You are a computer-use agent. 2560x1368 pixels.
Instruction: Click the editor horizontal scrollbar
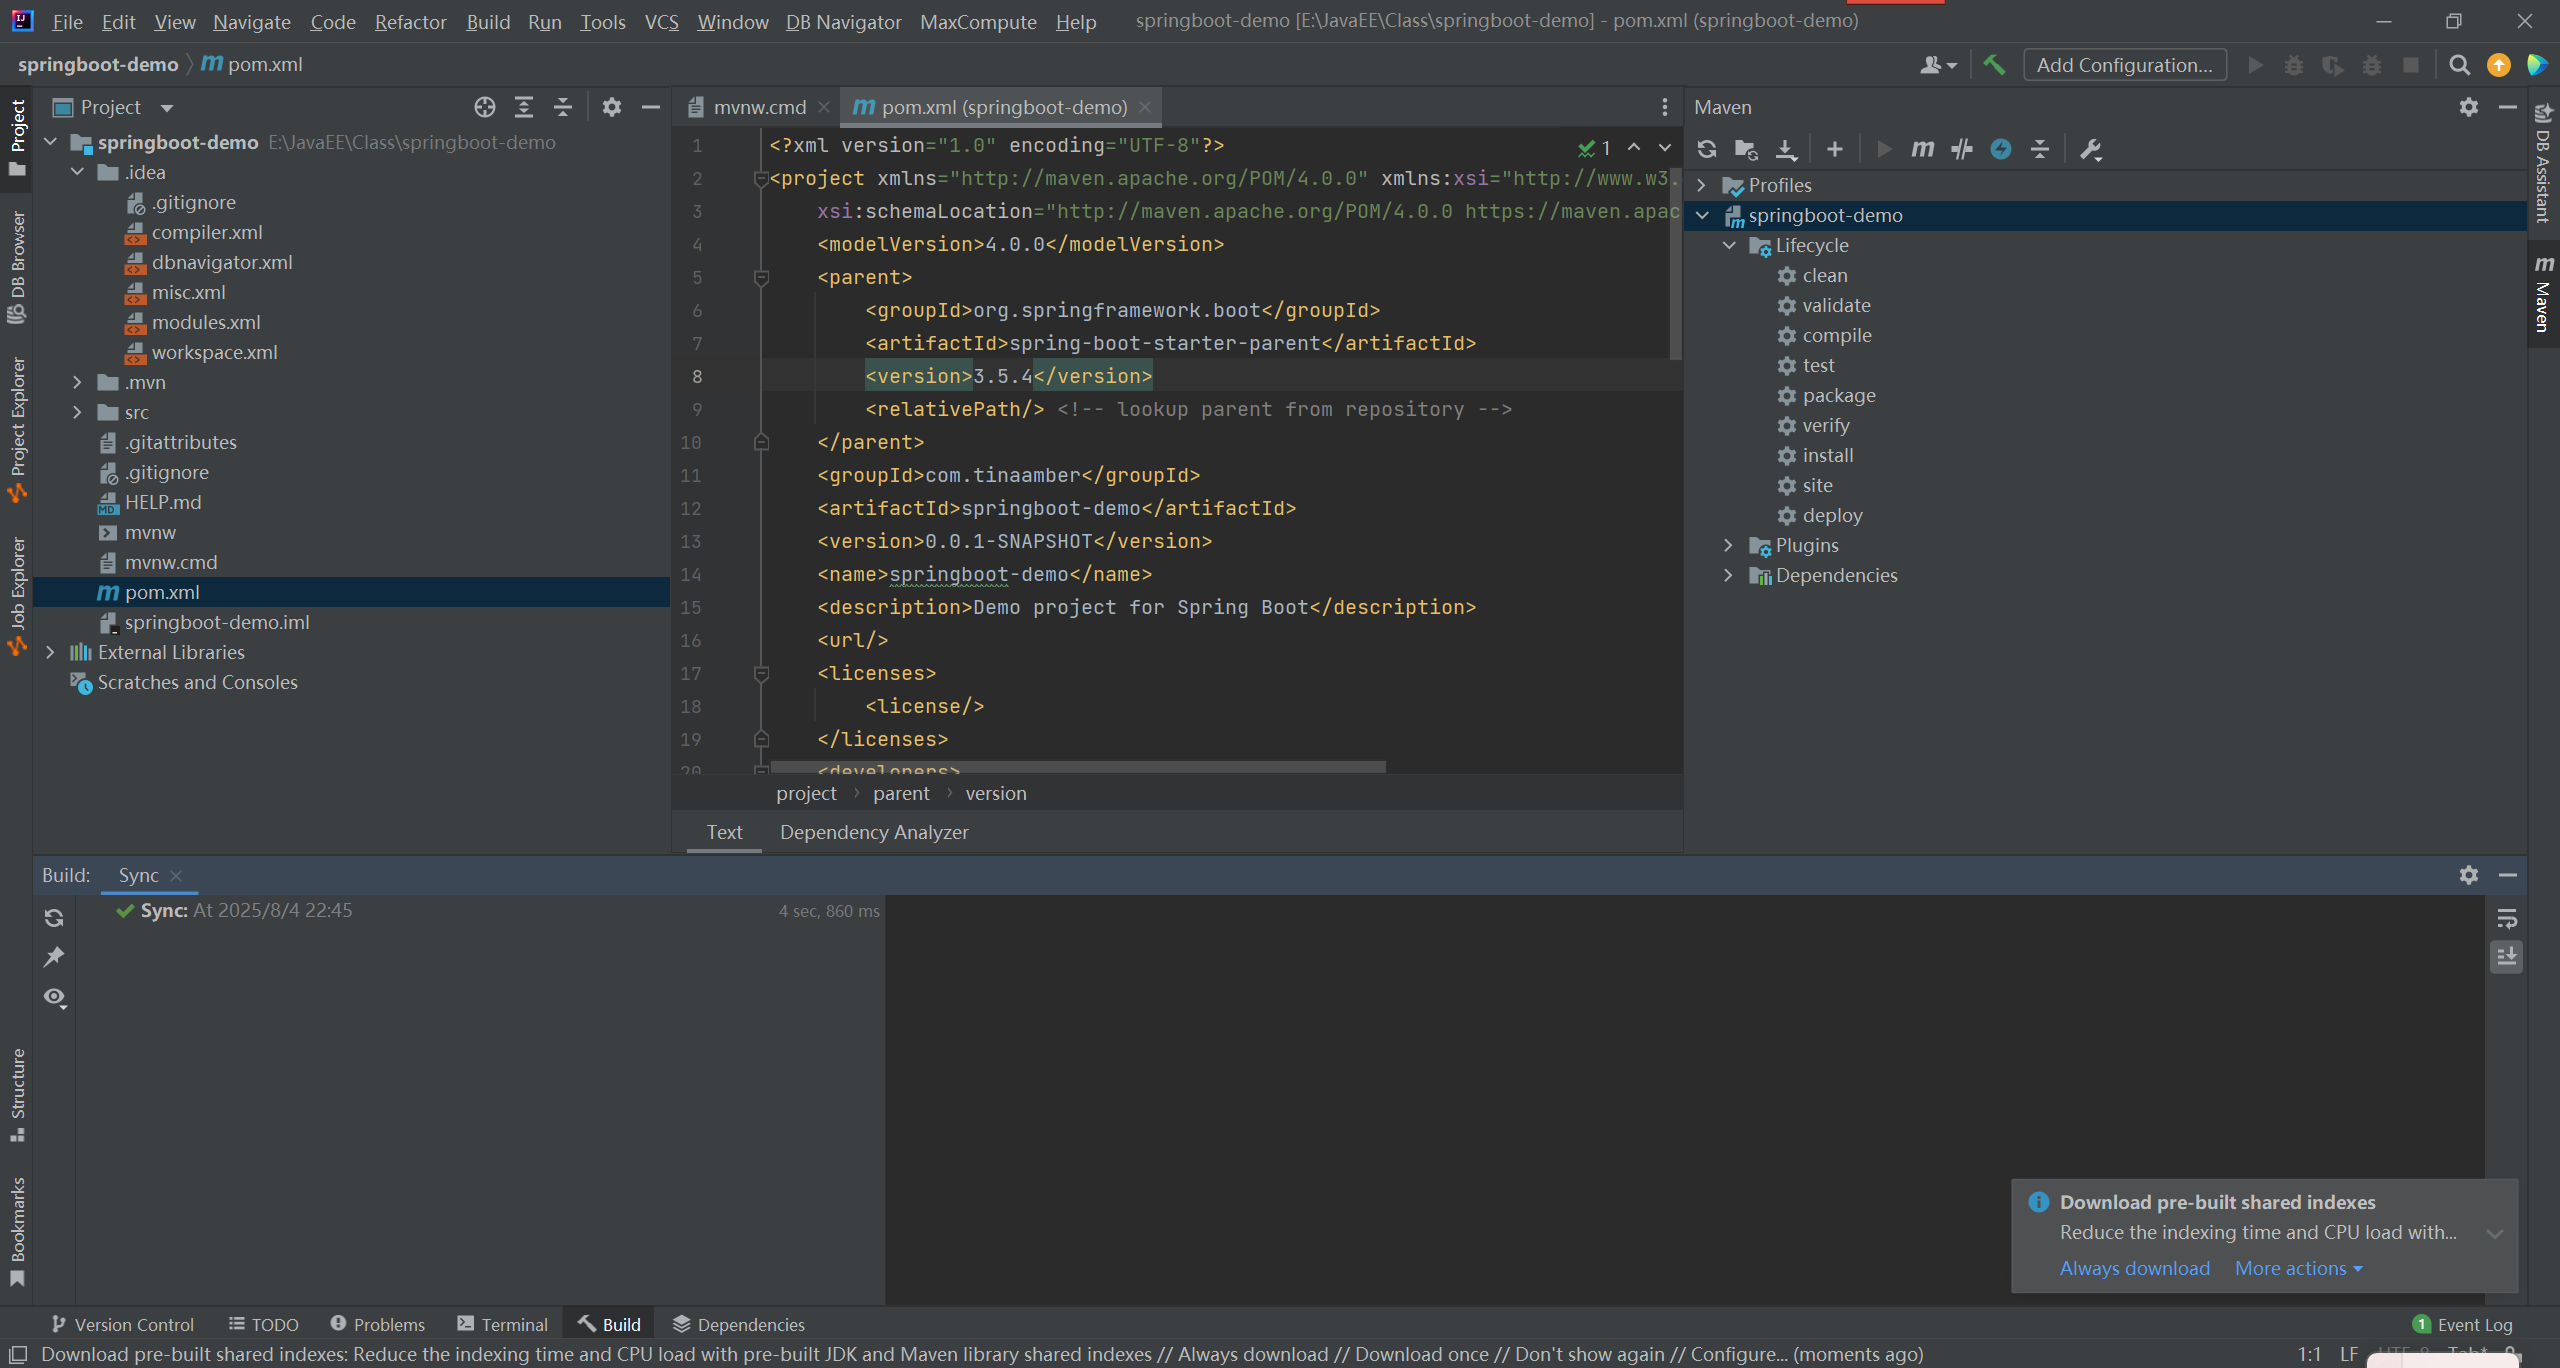coord(1078,767)
